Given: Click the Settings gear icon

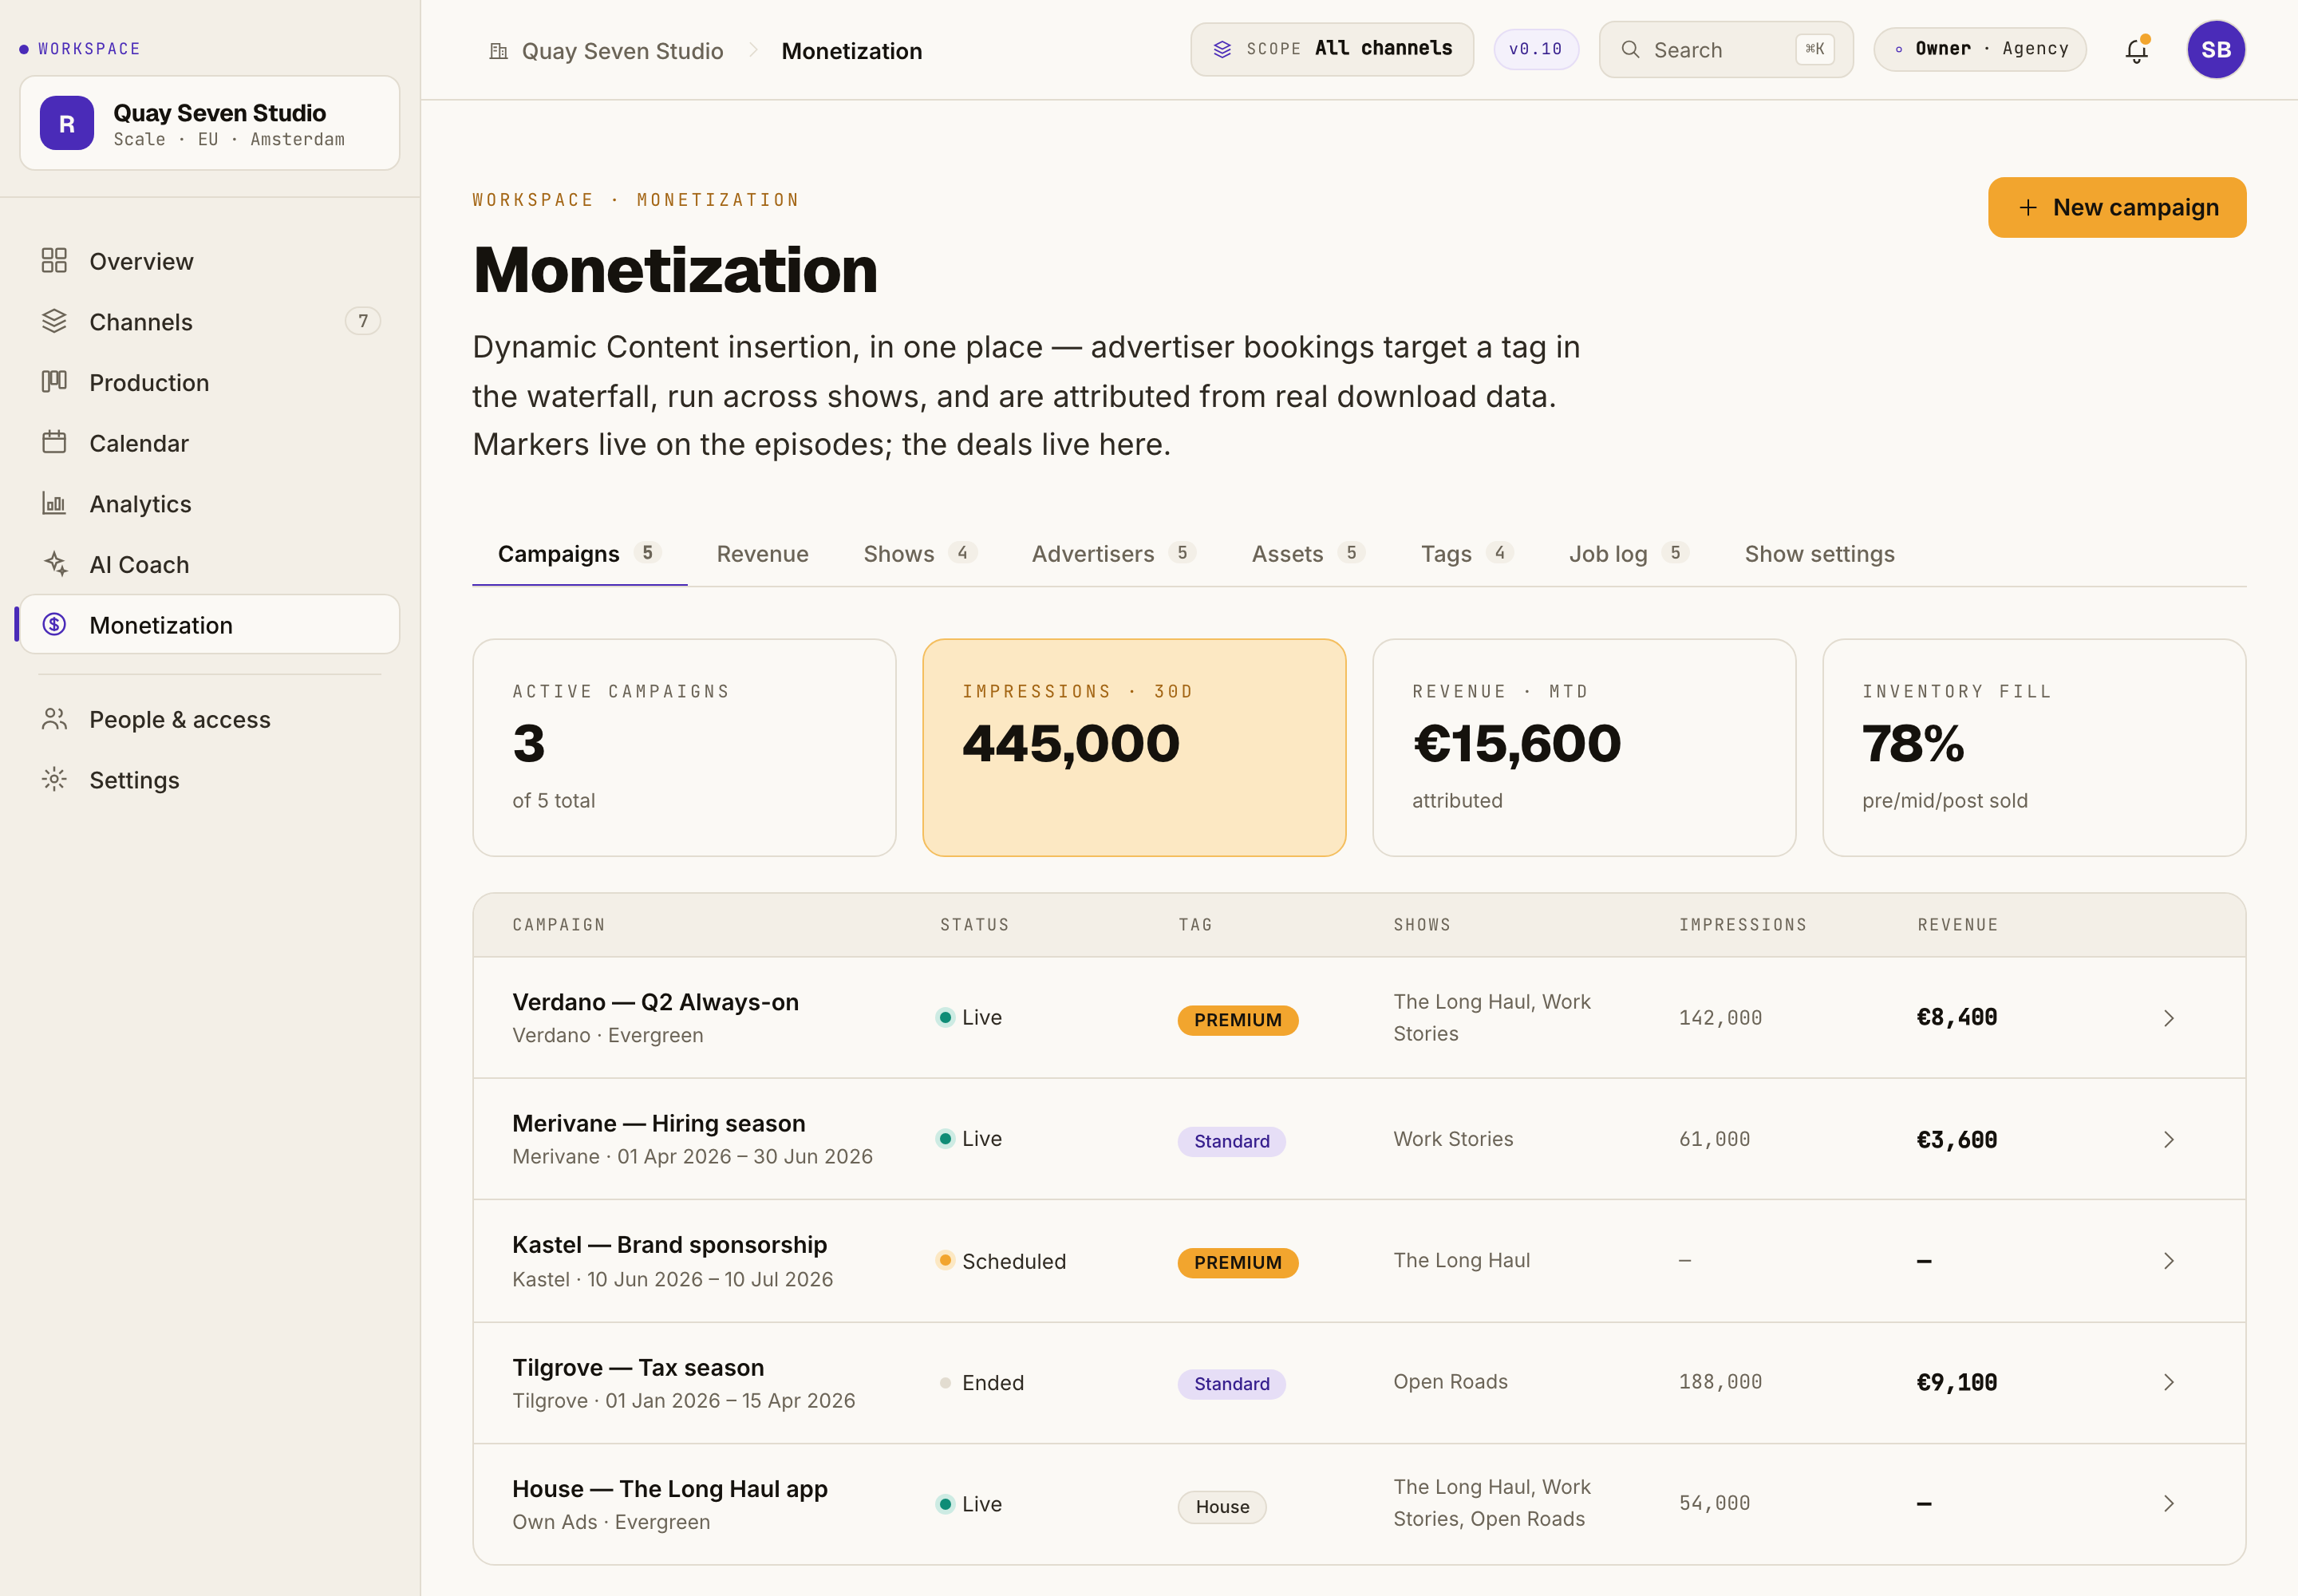Looking at the screenshot, I should click(x=54, y=779).
